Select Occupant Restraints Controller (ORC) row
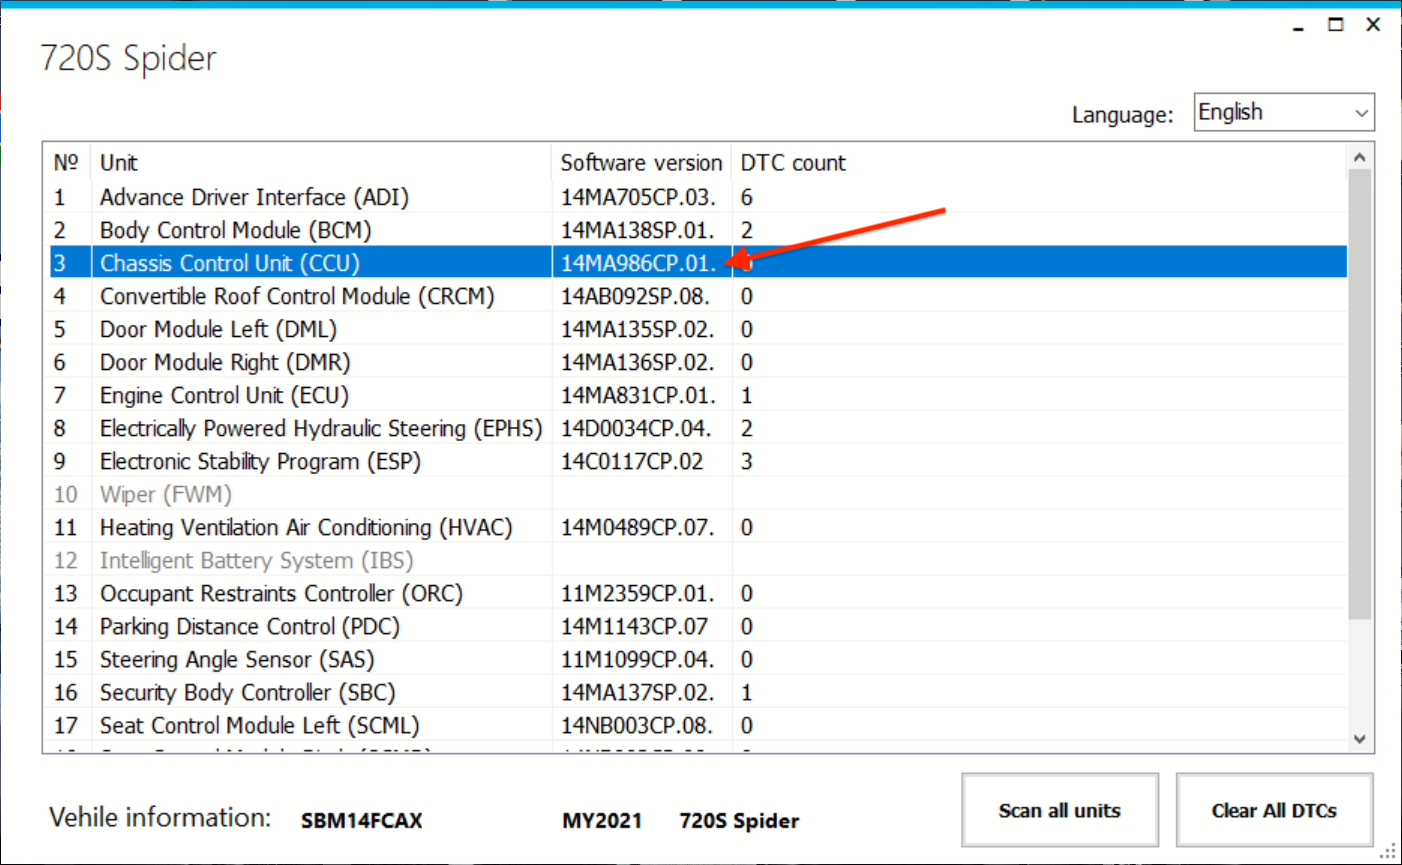This screenshot has height=865, width=1402. (x=698, y=593)
